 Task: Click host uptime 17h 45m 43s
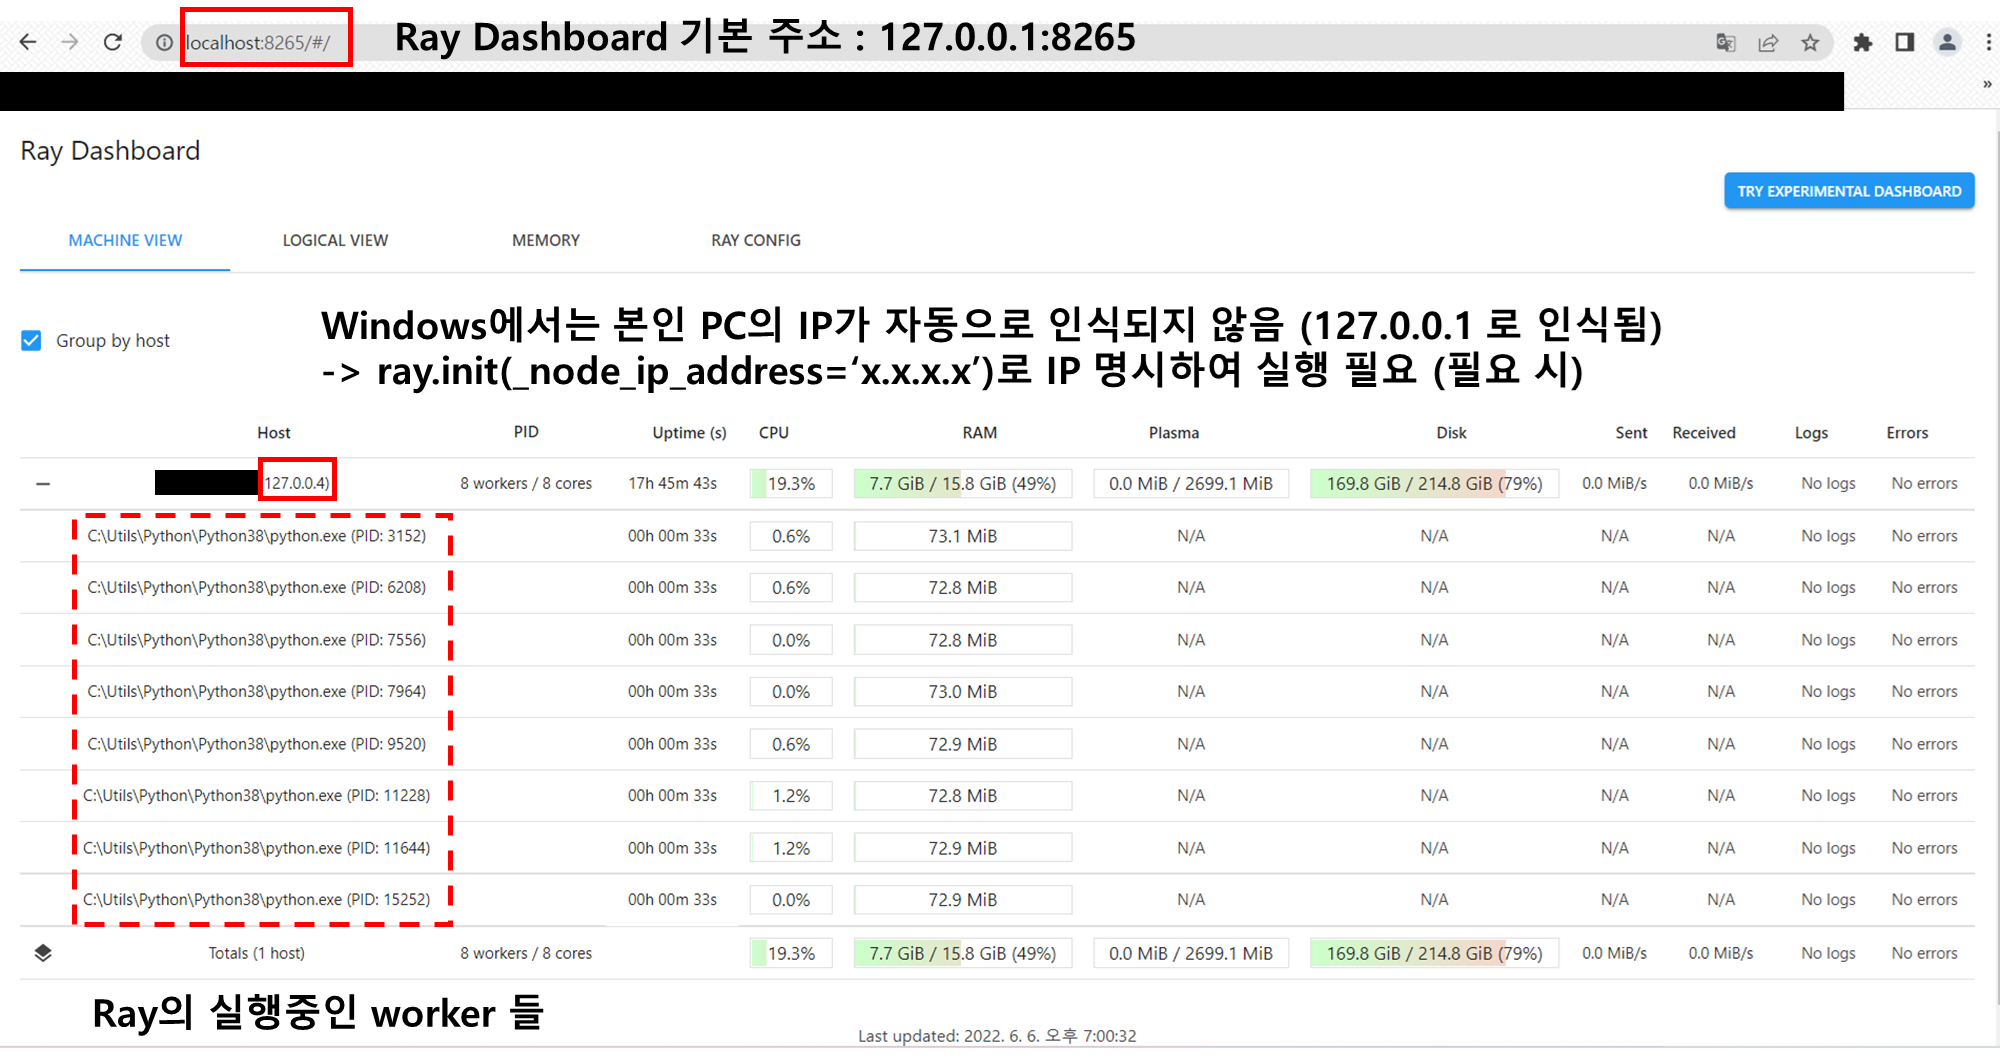click(672, 484)
